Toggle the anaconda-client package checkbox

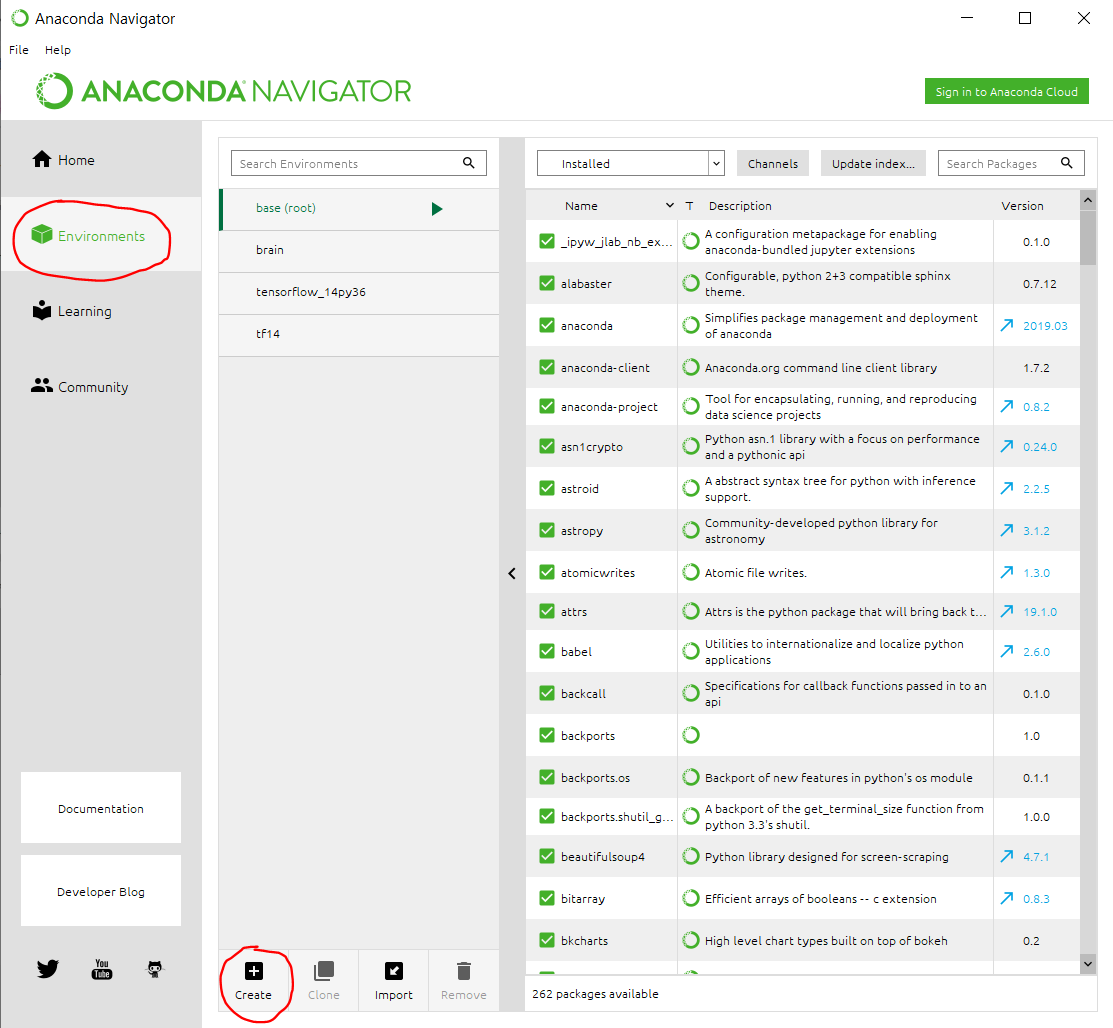547,367
